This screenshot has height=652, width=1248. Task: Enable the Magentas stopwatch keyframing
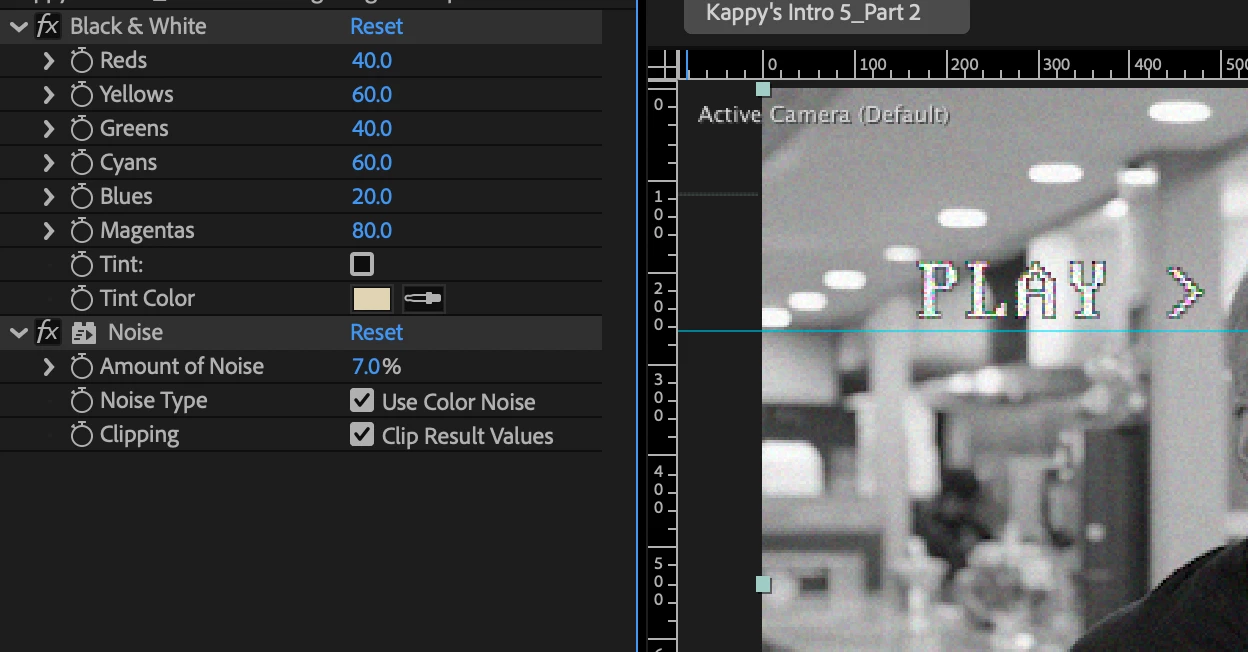(82, 231)
